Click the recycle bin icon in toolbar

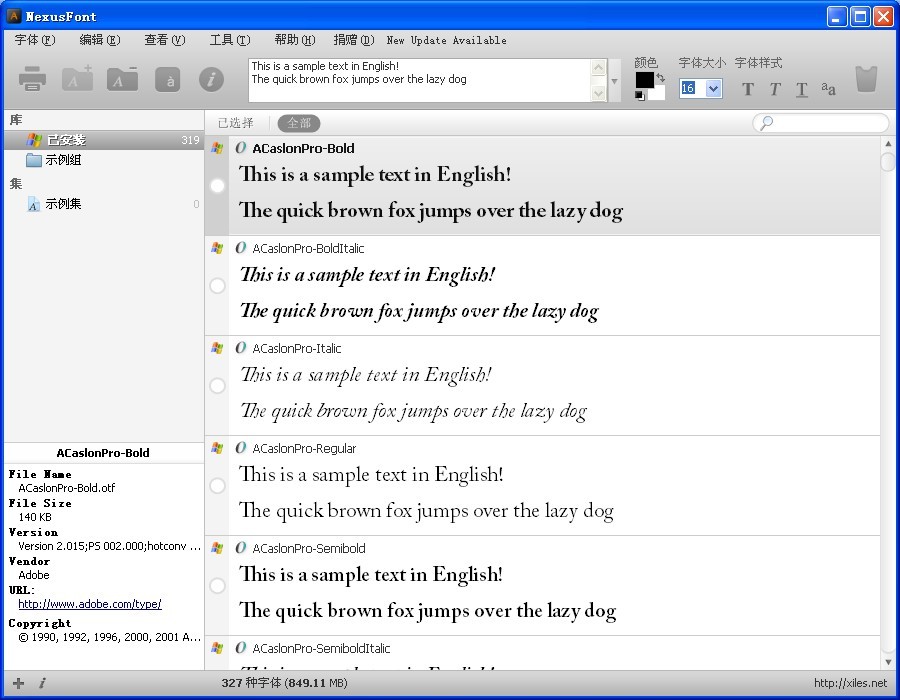coord(866,80)
